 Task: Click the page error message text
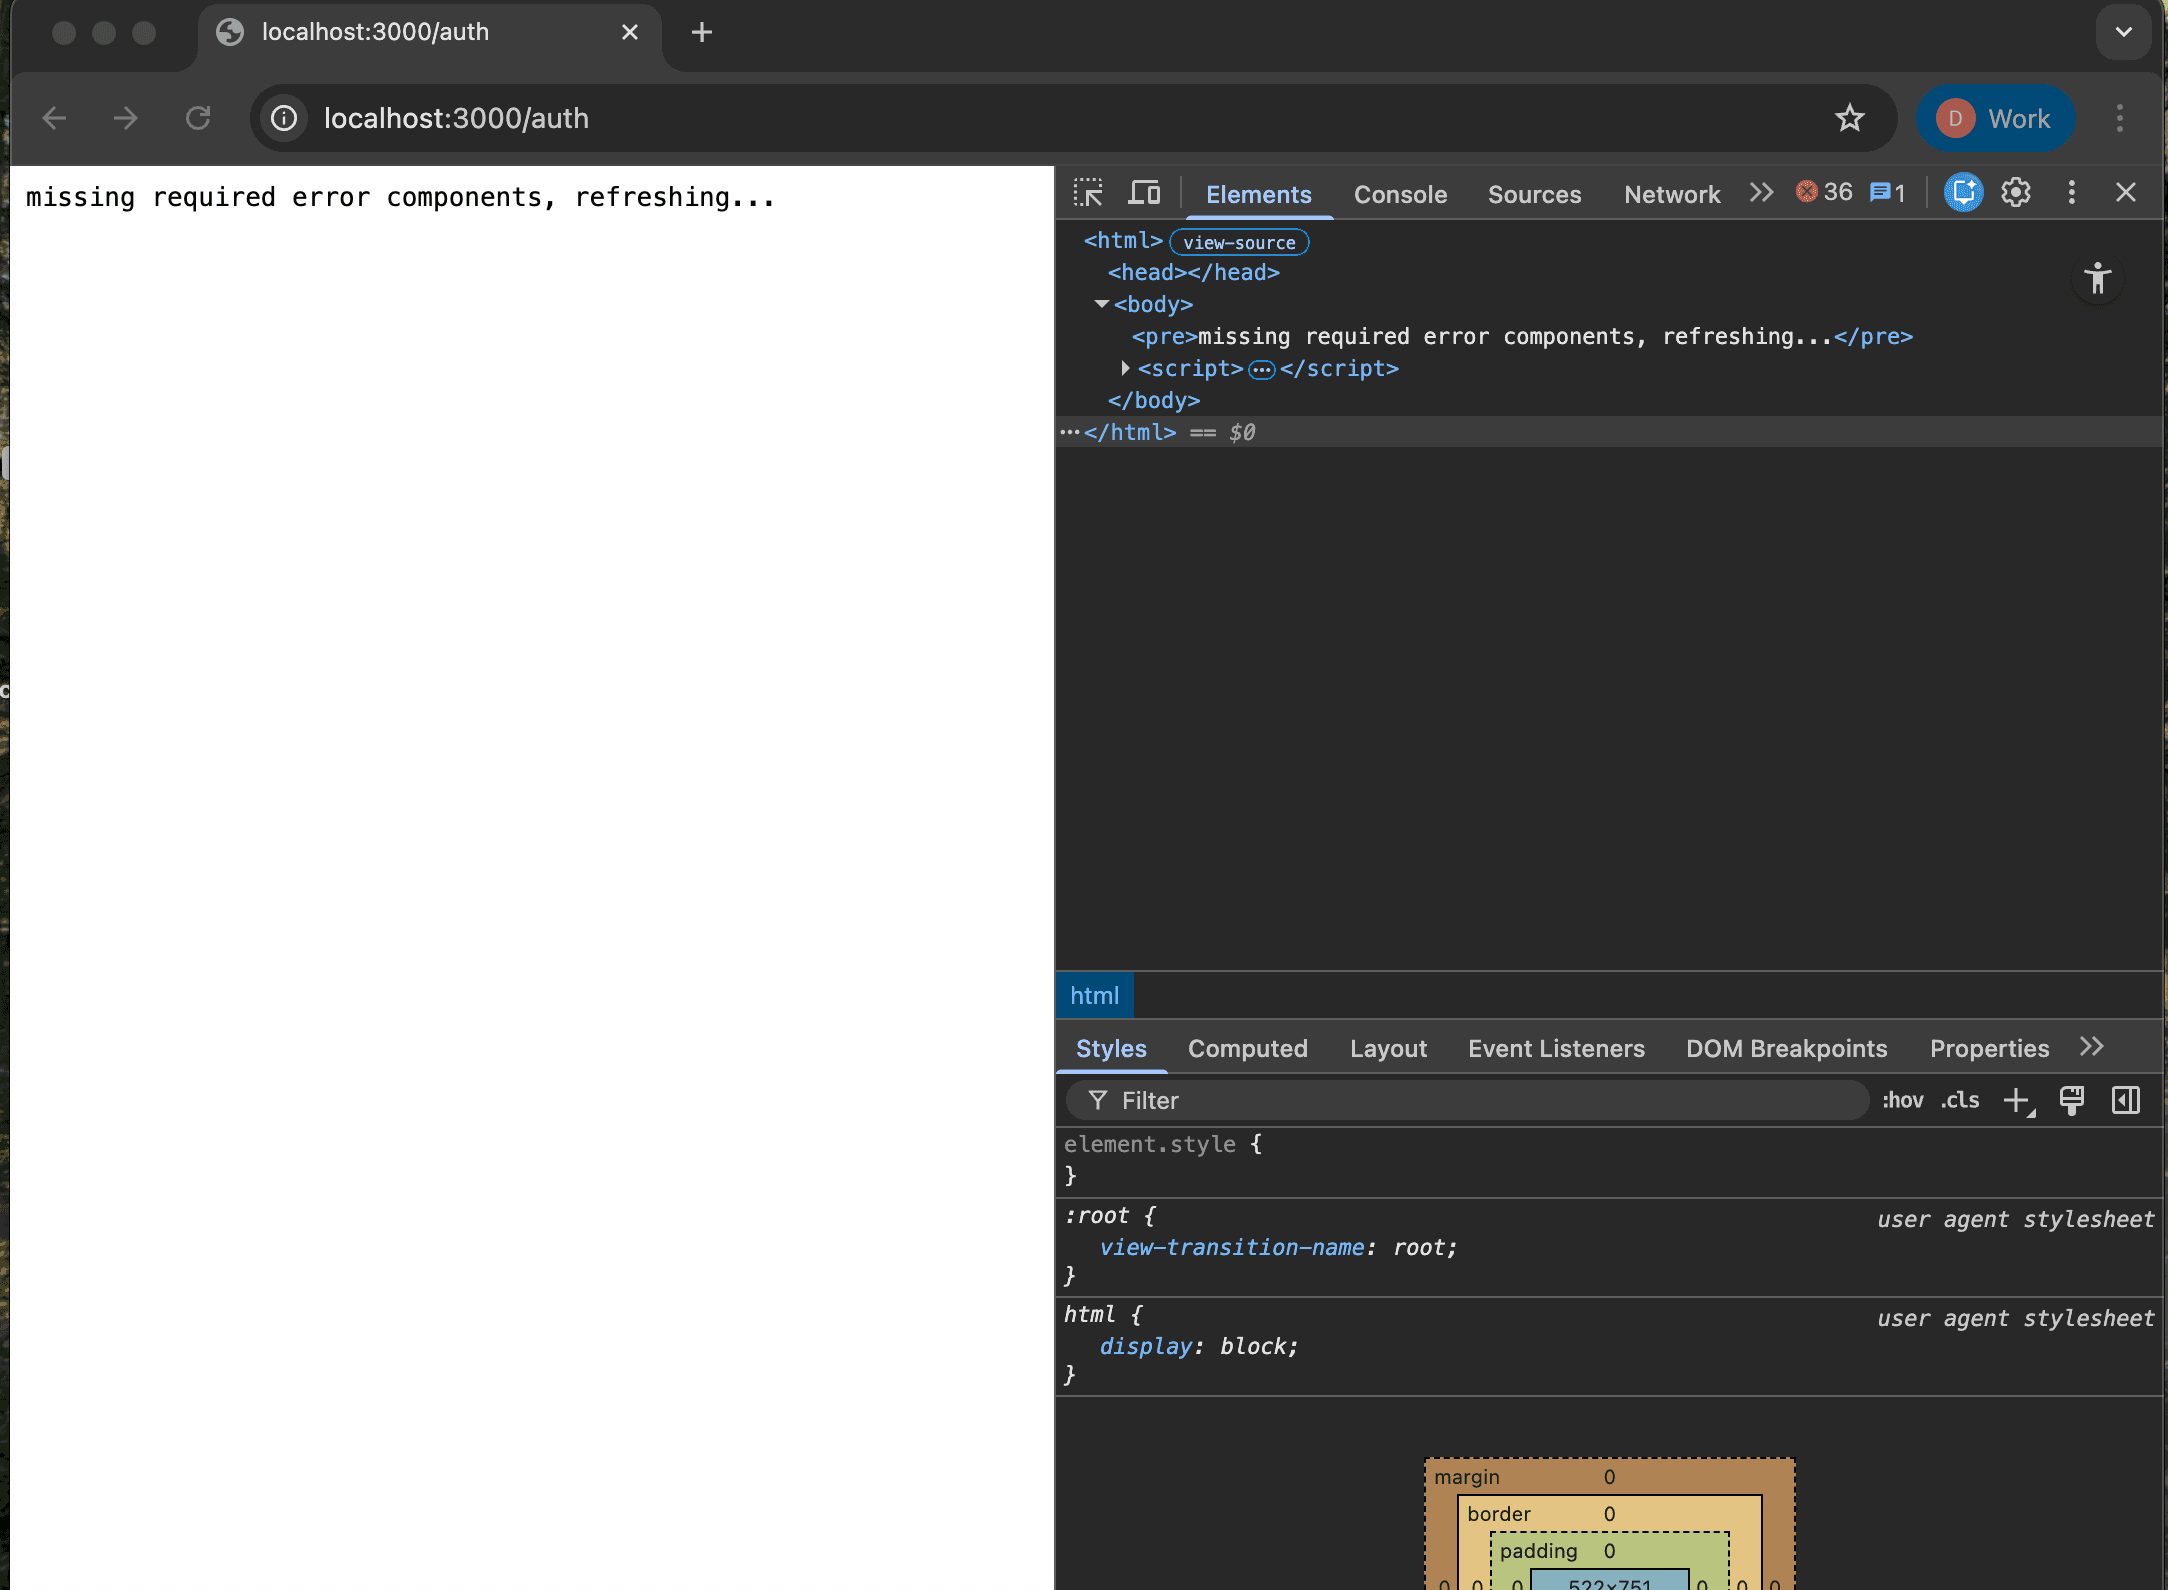[x=400, y=197]
